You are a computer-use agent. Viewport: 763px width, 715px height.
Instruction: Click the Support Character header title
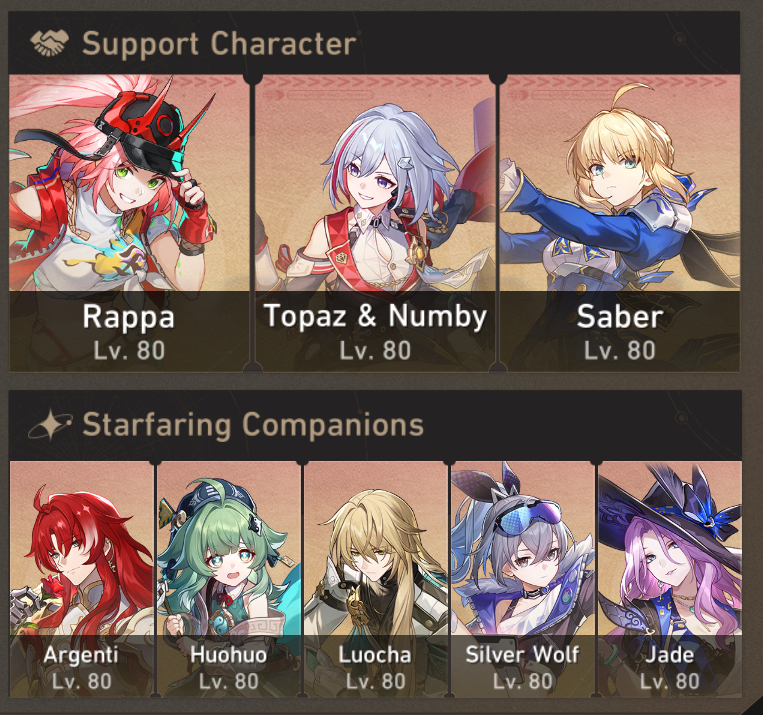tap(219, 44)
